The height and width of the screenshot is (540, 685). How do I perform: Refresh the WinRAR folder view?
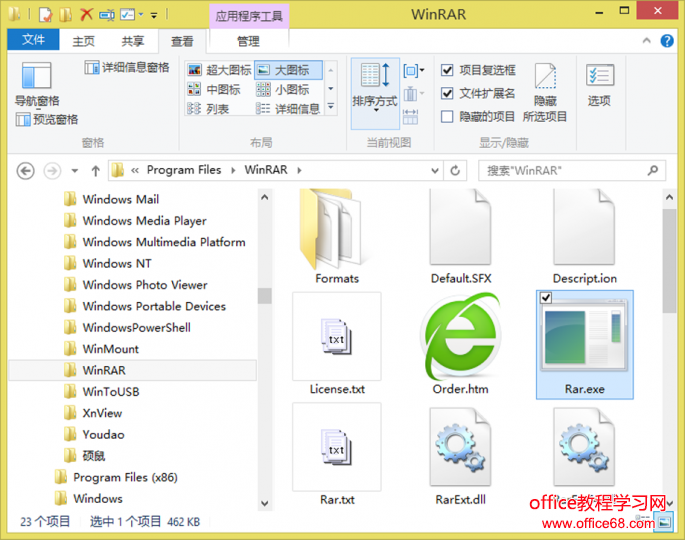pyautogui.click(x=455, y=170)
